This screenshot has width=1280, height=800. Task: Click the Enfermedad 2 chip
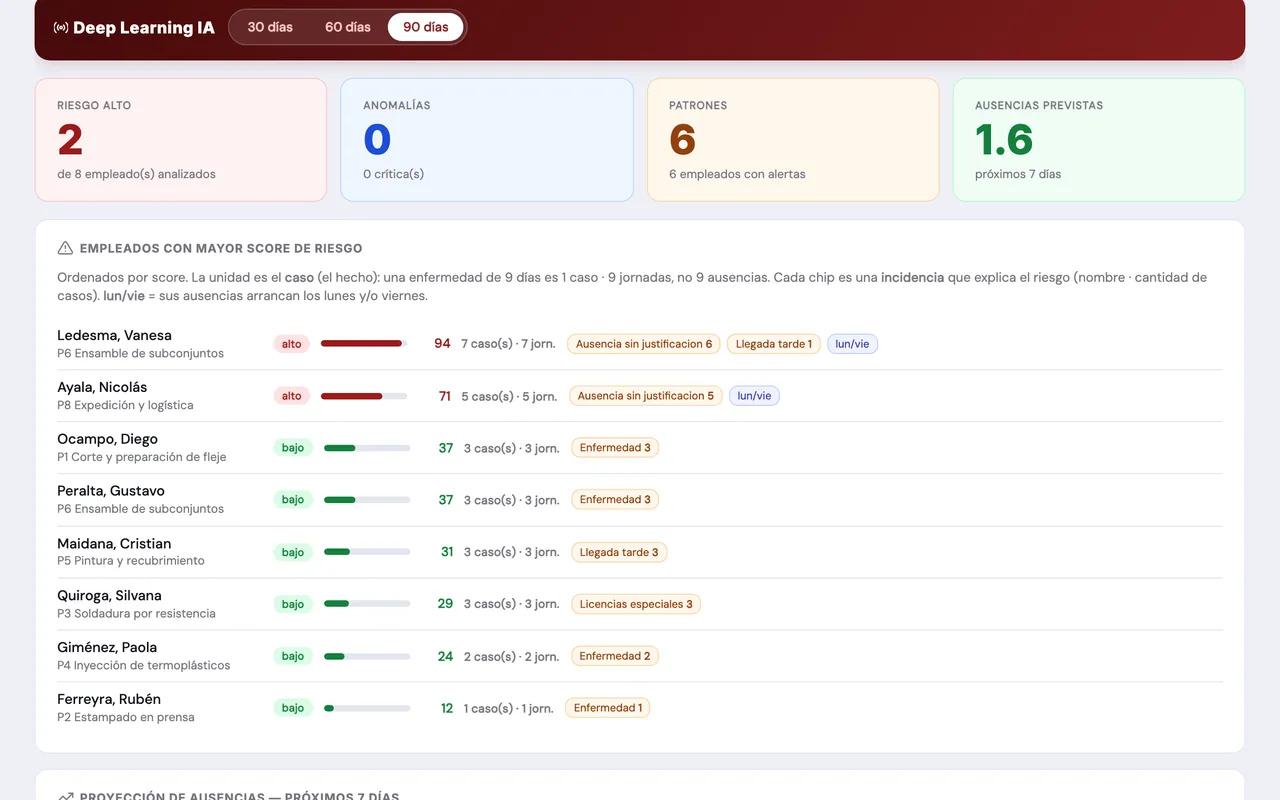pos(615,656)
